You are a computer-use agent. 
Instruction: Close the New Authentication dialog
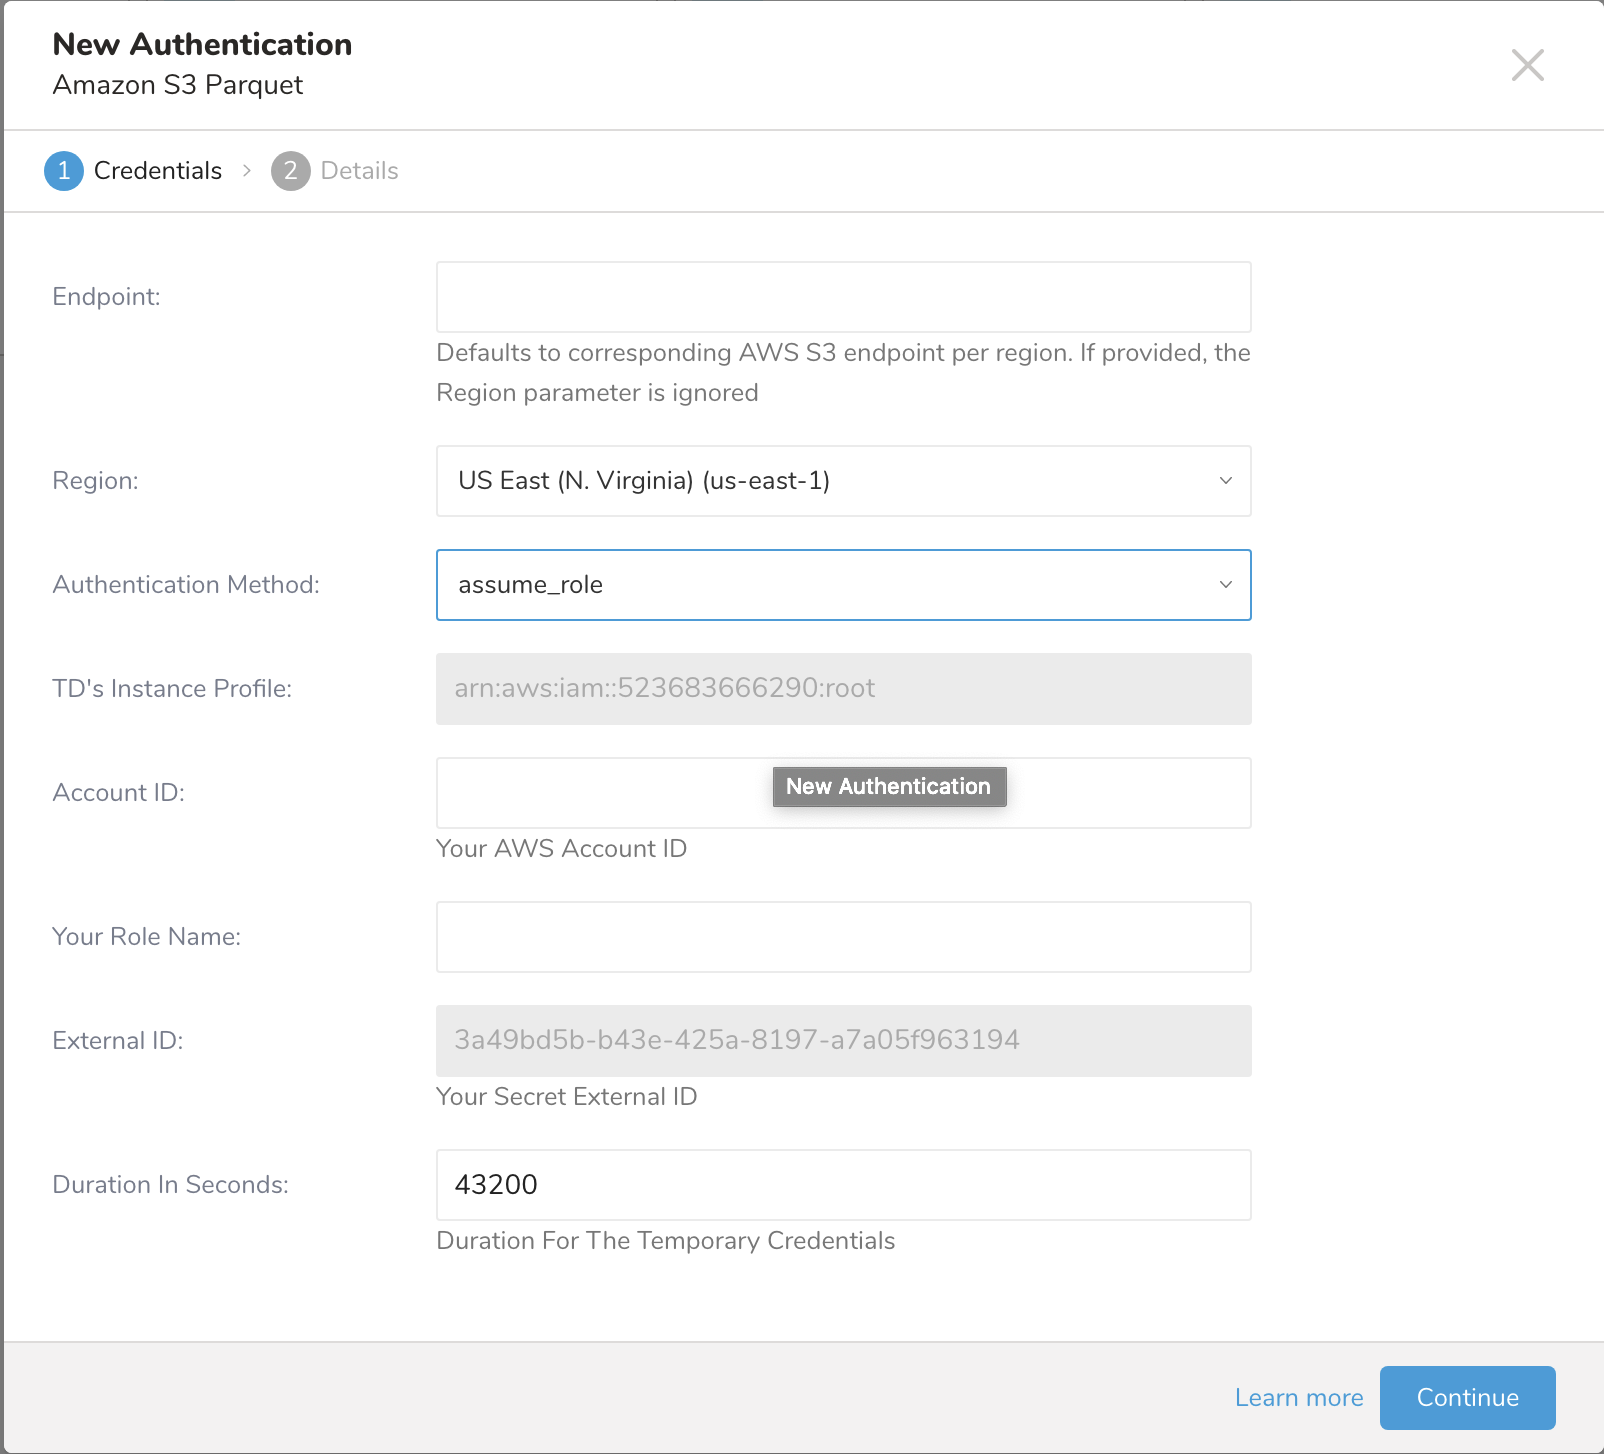click(x=1527, y=66)
